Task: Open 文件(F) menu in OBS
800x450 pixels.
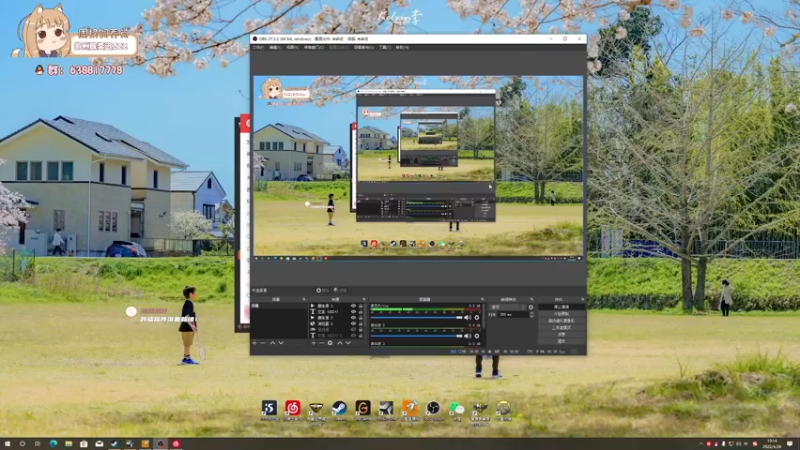Action: point(258,47)
